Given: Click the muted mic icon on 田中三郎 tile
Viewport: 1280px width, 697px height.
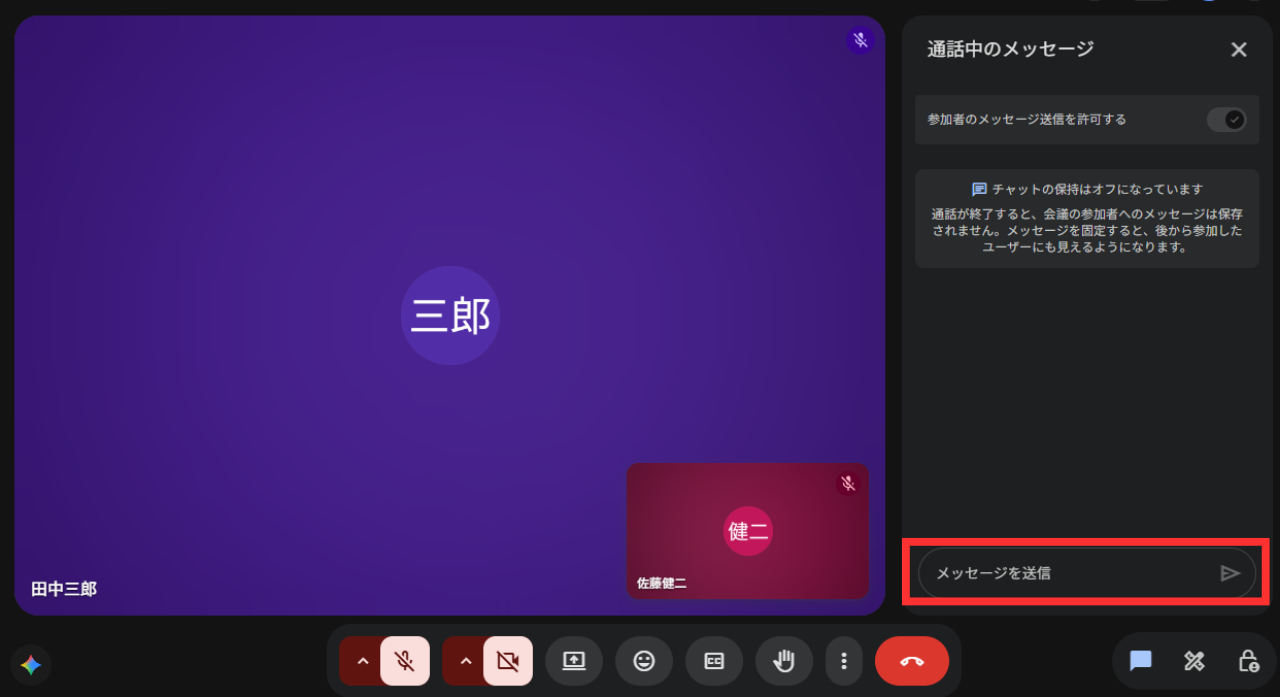Looking at the screenshot, I should click(860, 41).
